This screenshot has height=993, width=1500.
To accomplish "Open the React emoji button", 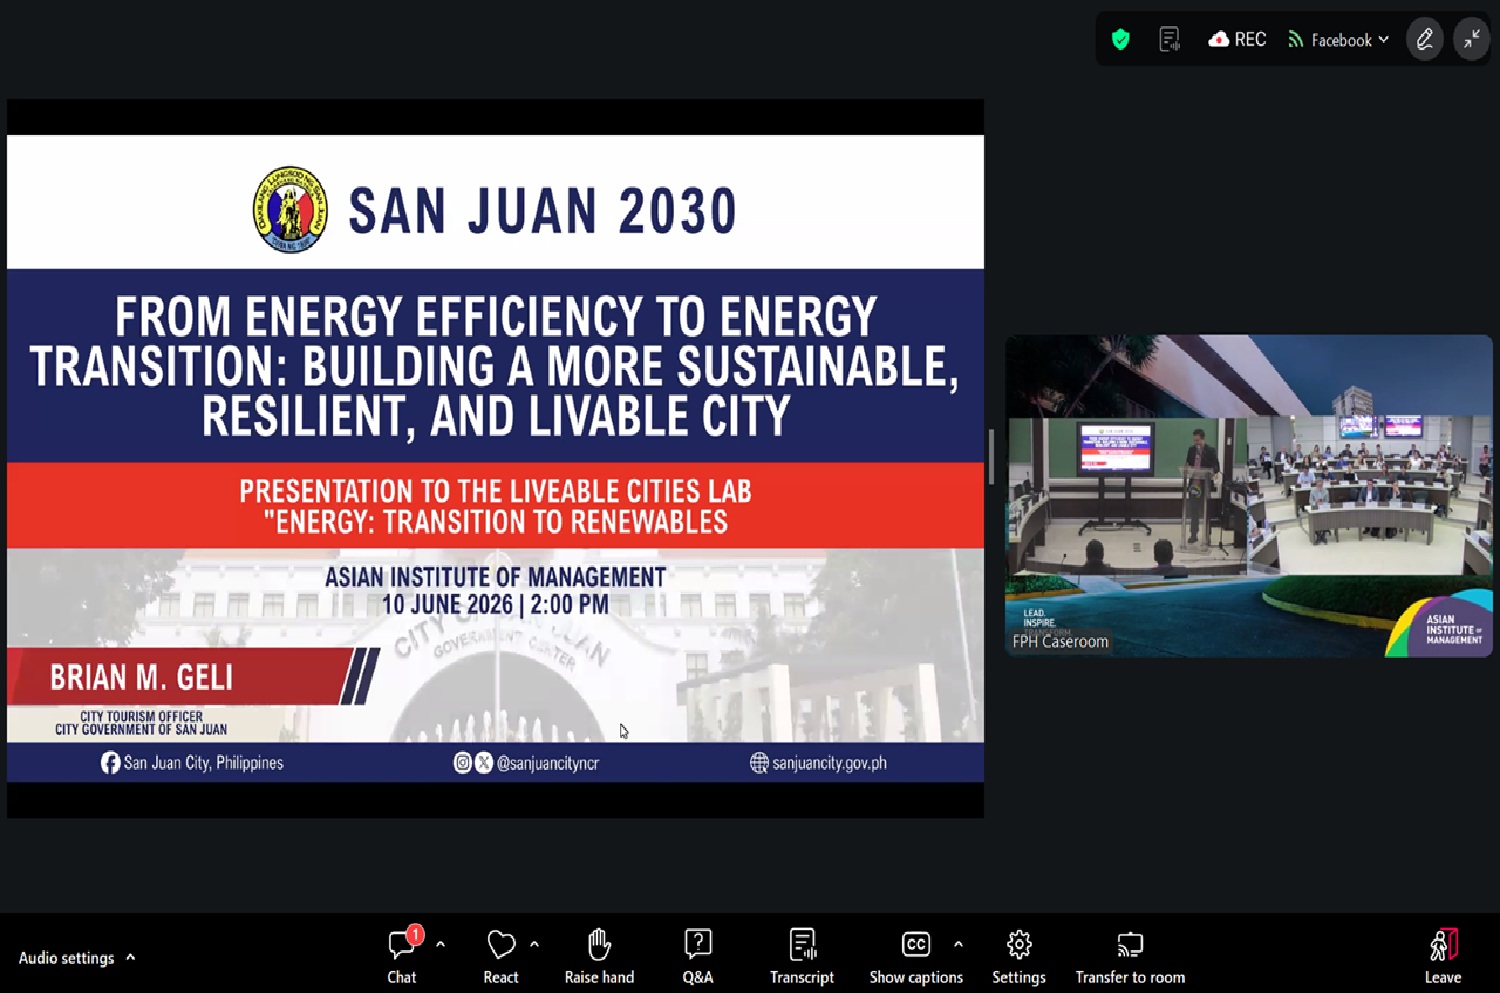I will point(501,956).
